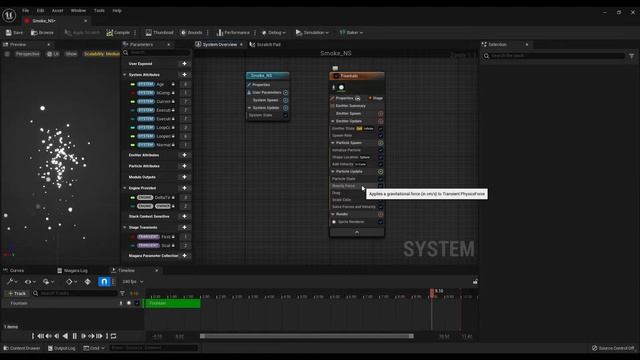Open the Edit menu
Screen dimensions: 640x360
coord(40,11)
